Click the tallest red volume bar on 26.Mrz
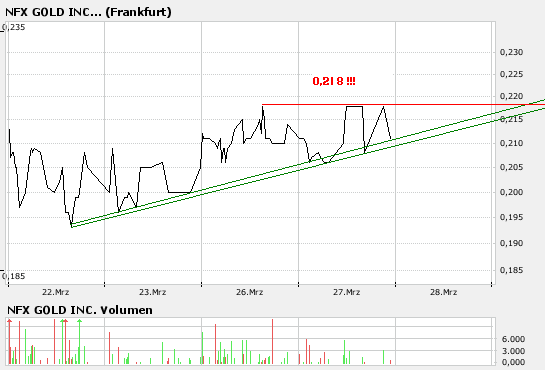Screen dimensions: 545x384 coord(272,342)
